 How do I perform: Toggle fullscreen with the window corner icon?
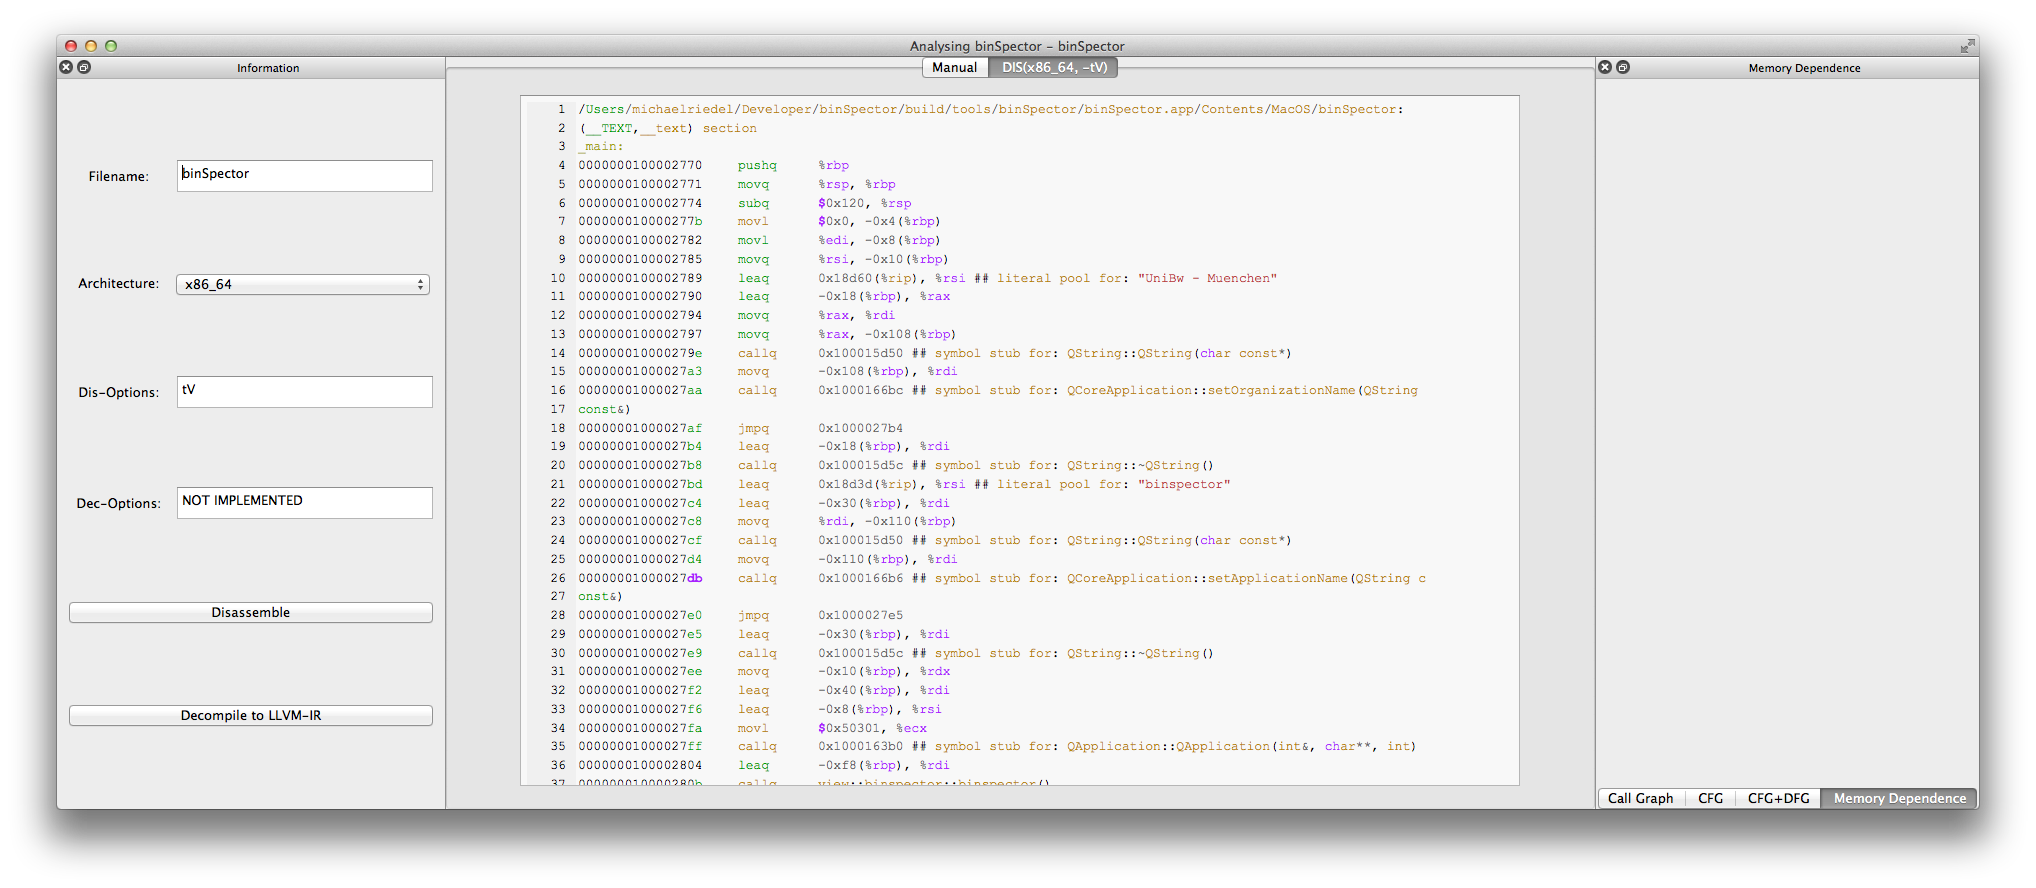point(1967,46)
